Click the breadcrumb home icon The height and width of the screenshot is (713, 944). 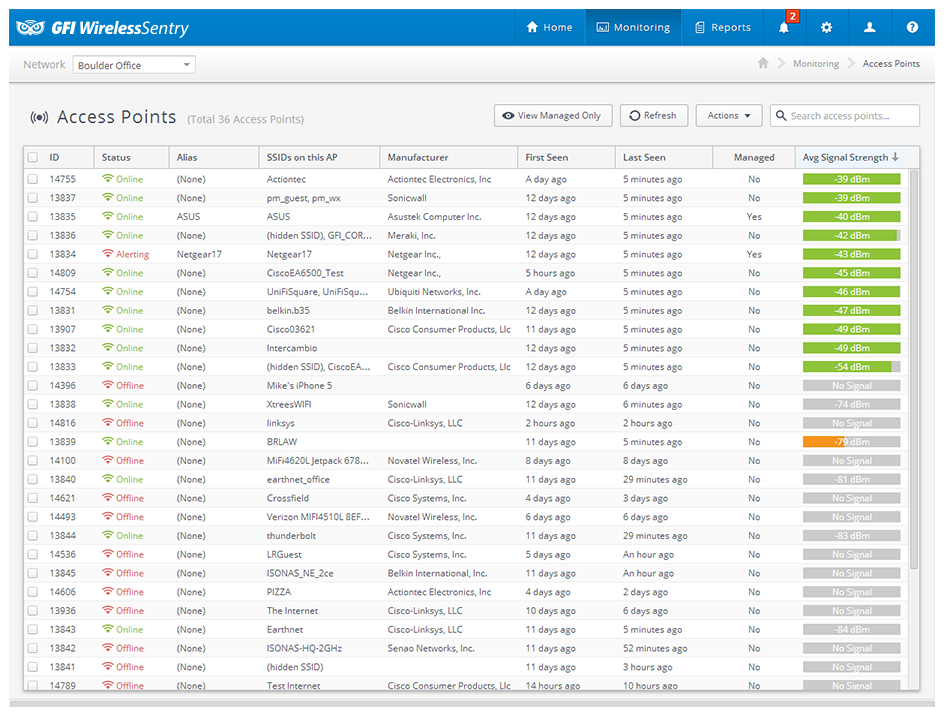763,63
